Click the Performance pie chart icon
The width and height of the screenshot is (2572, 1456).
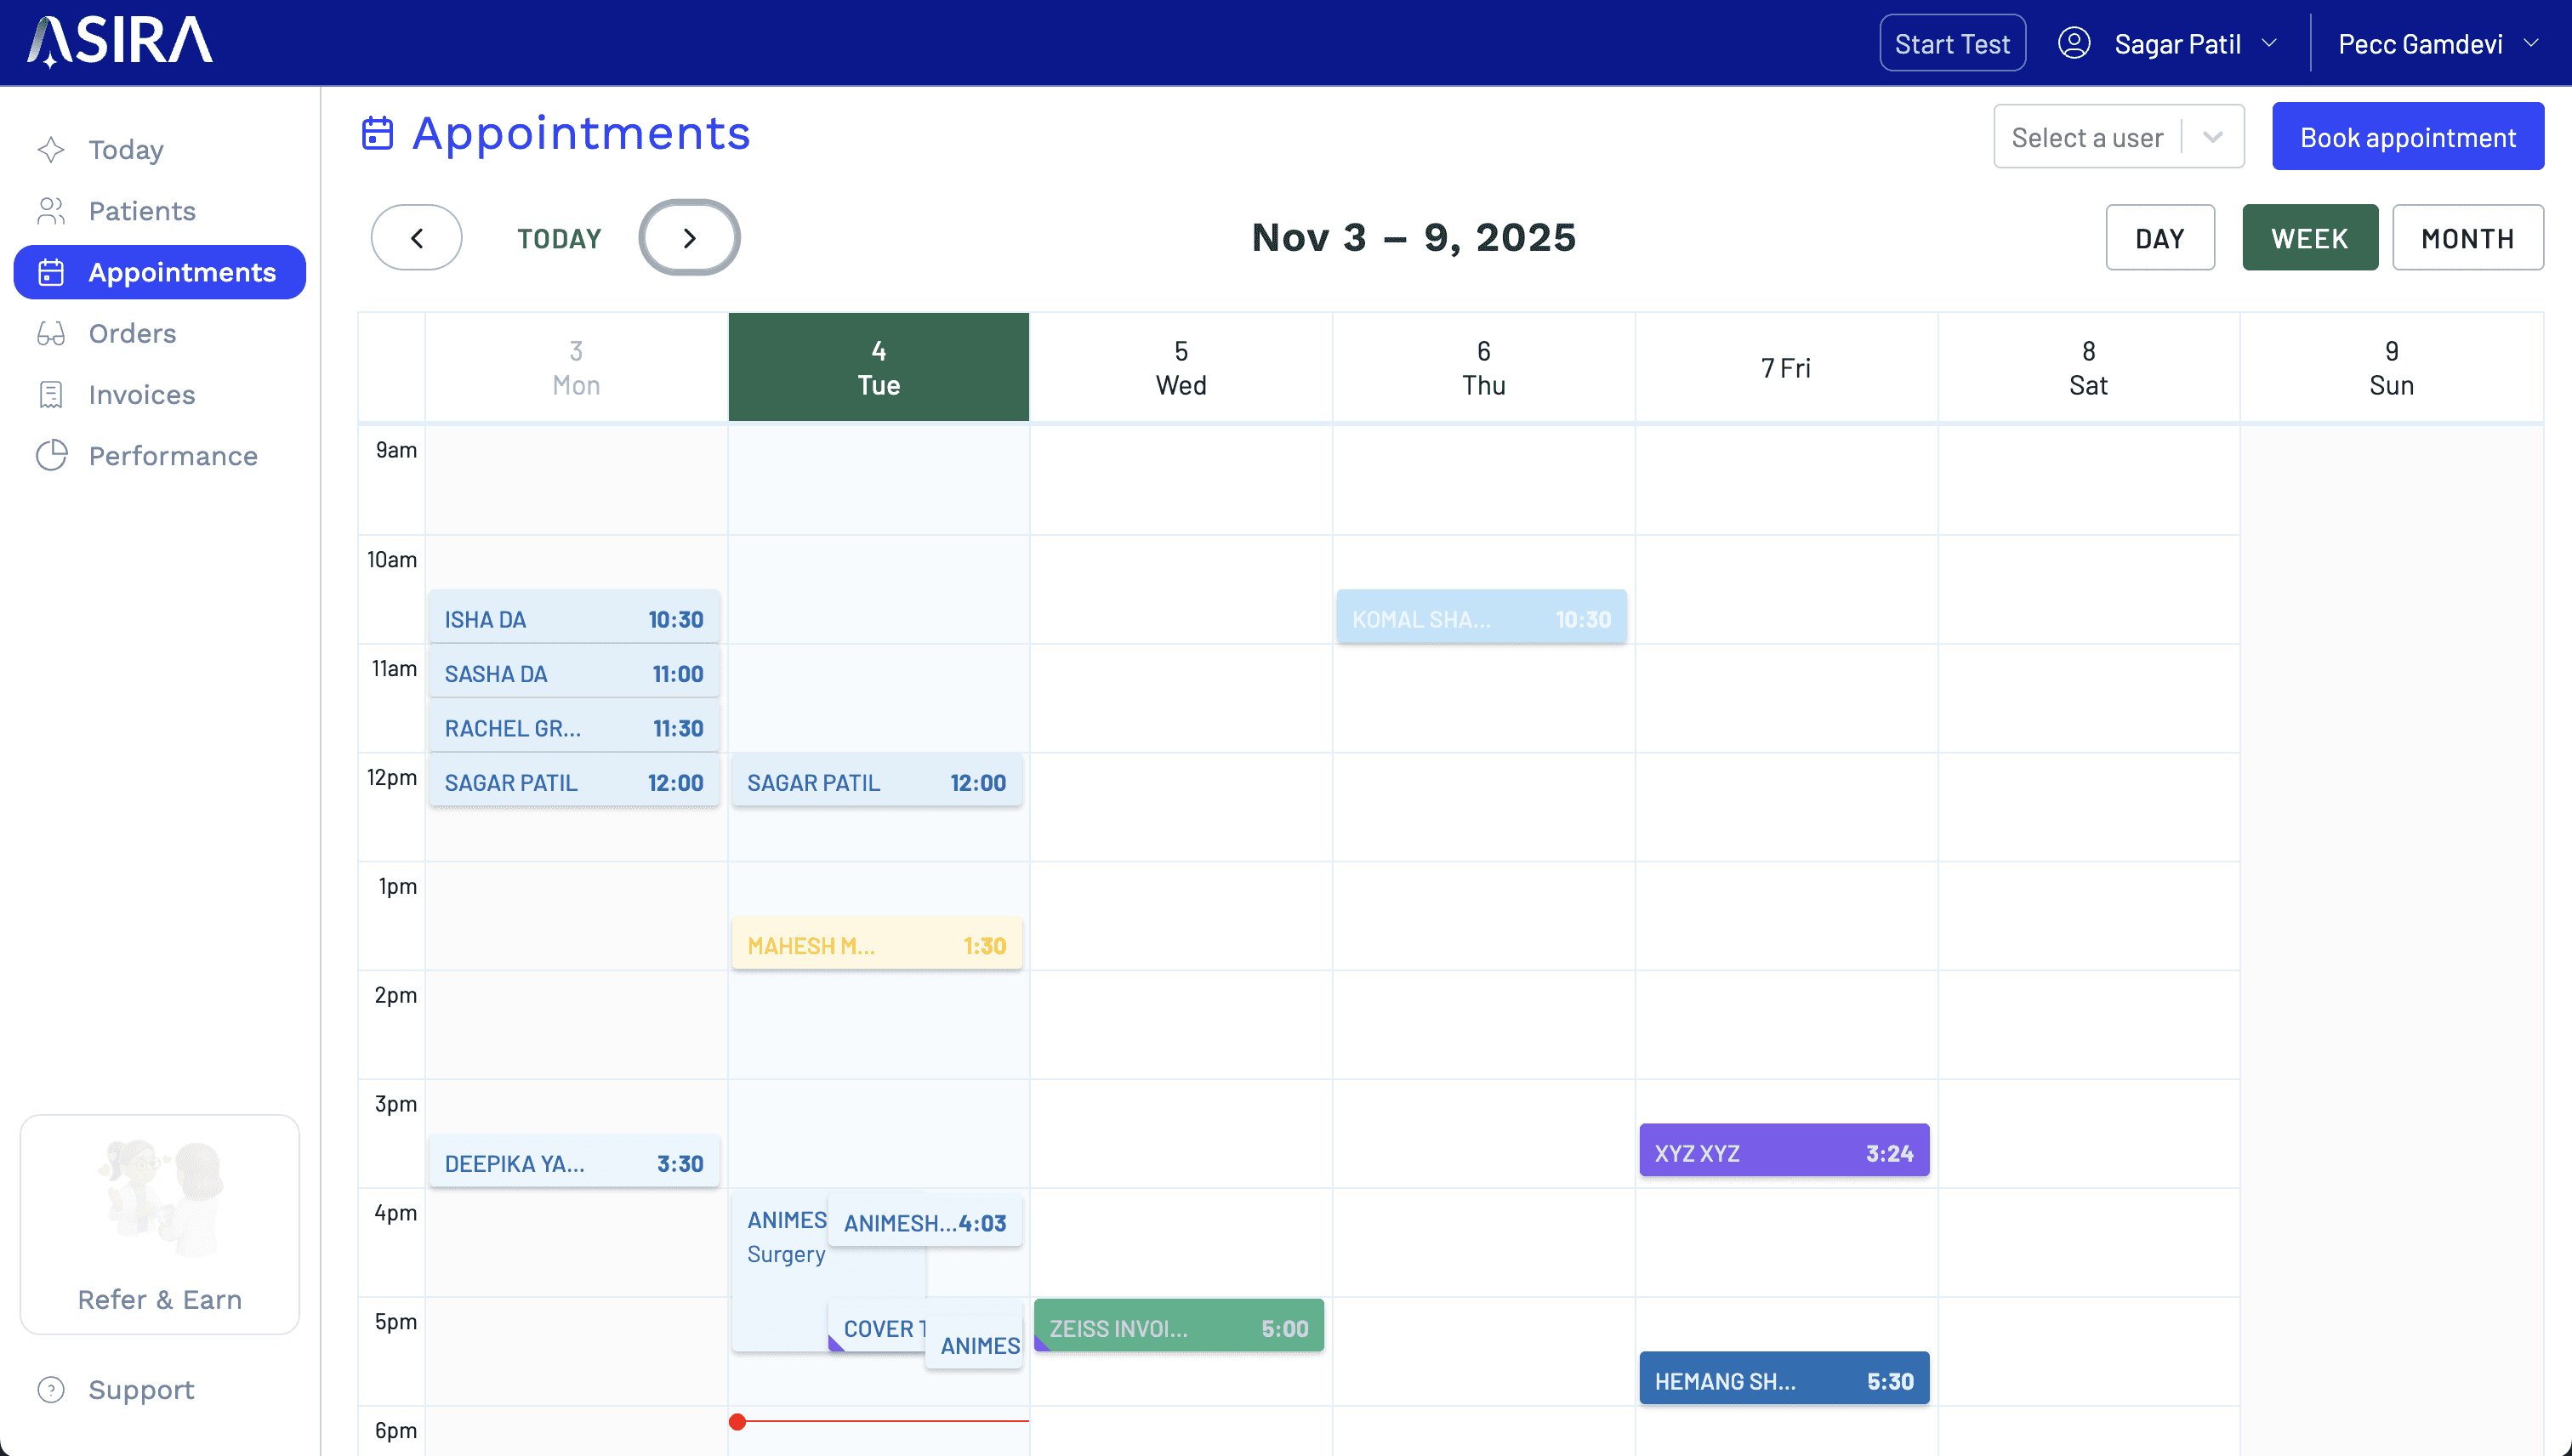point(51,456)
